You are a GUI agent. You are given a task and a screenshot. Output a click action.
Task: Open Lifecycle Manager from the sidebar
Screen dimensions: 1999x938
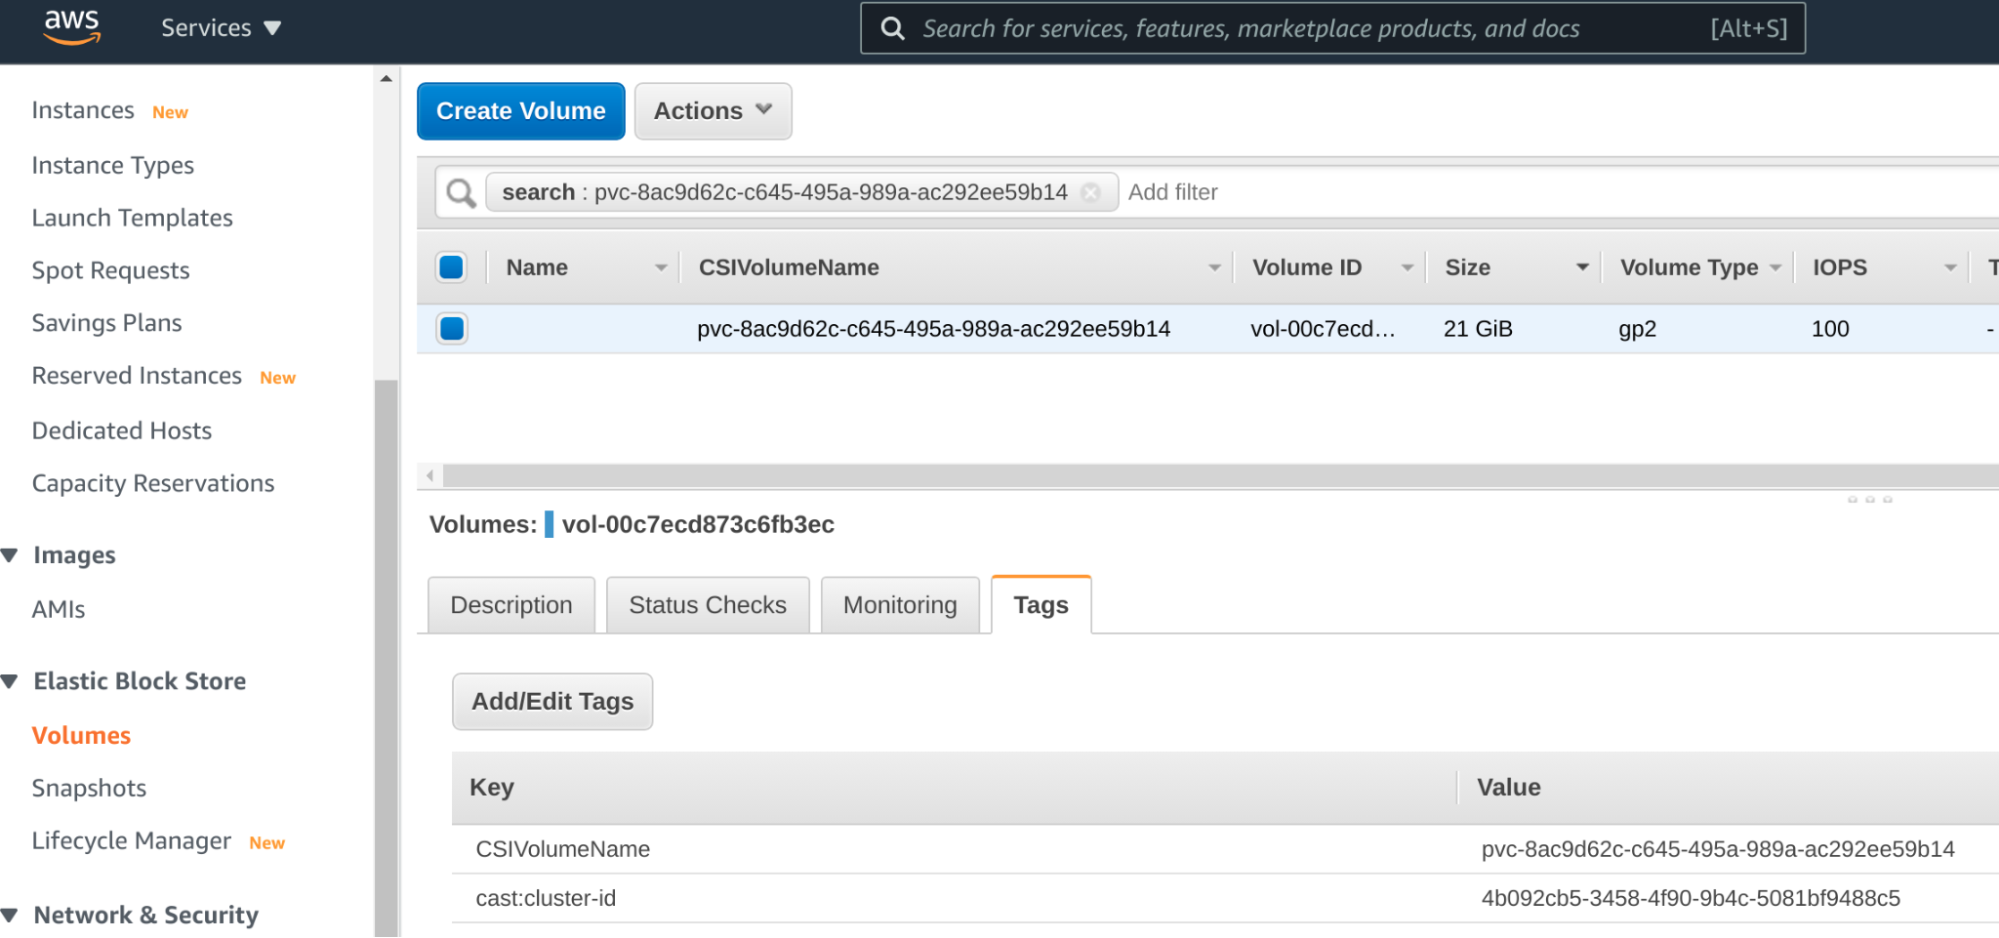[131, 840]
